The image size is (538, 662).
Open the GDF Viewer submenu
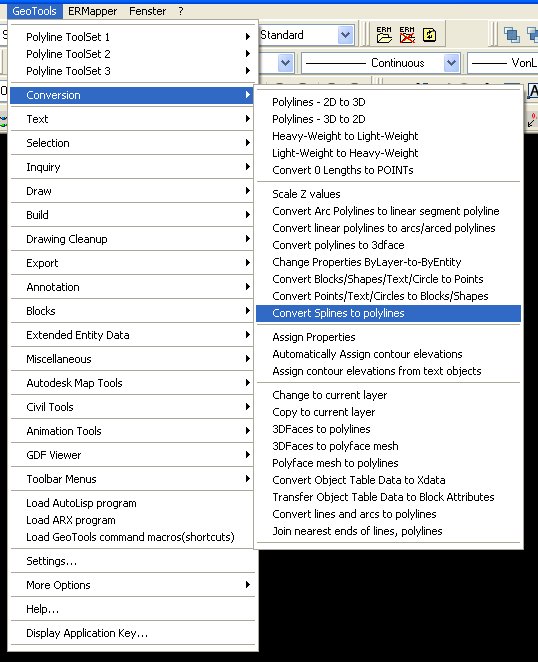132,455
